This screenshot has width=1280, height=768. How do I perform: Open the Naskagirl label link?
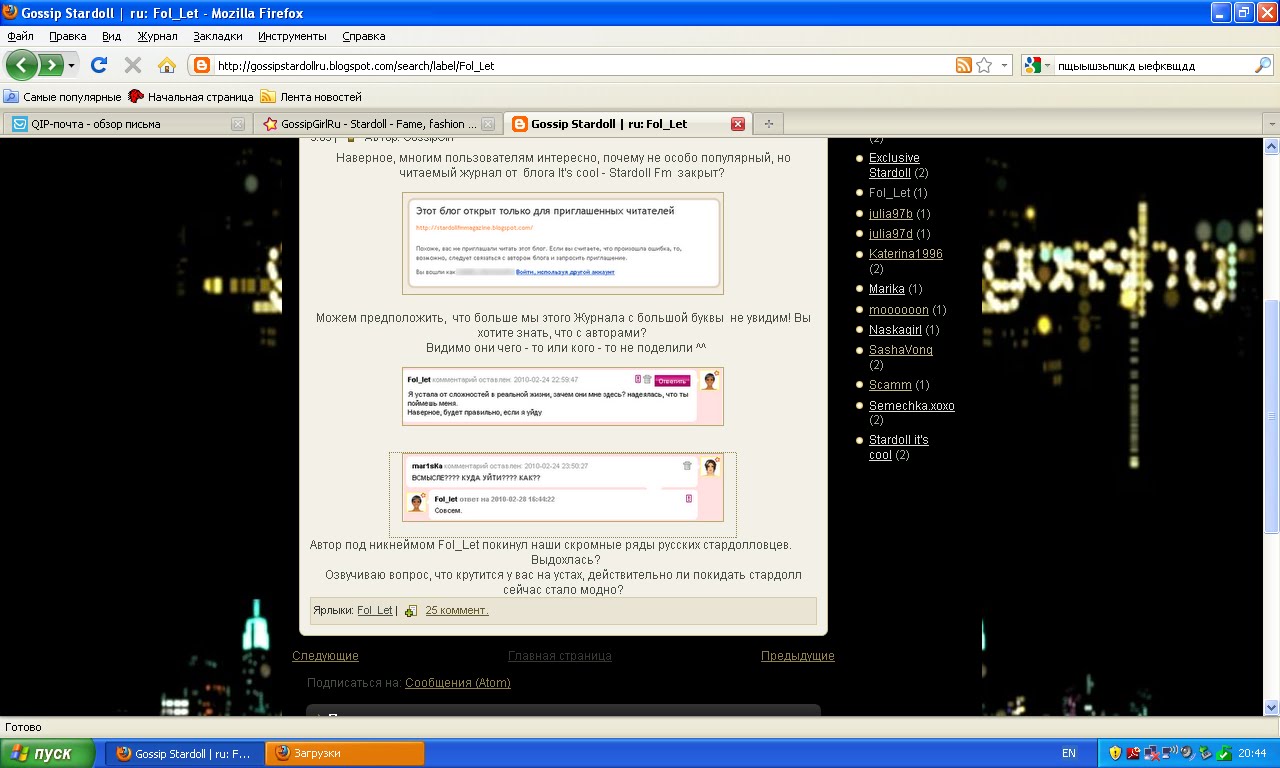coord(896,330)
